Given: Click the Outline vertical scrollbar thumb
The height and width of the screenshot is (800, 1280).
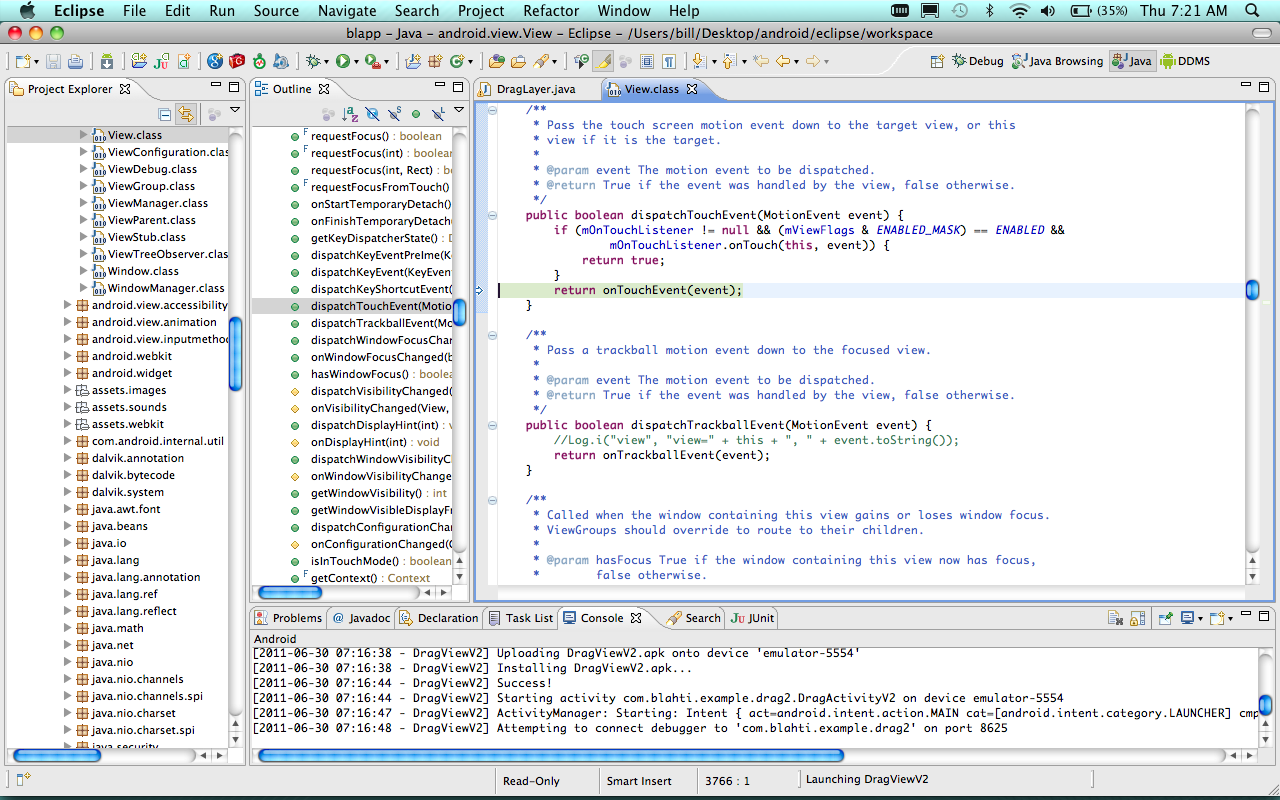Looking at the screenshot, I should click(x=460, y=312).
